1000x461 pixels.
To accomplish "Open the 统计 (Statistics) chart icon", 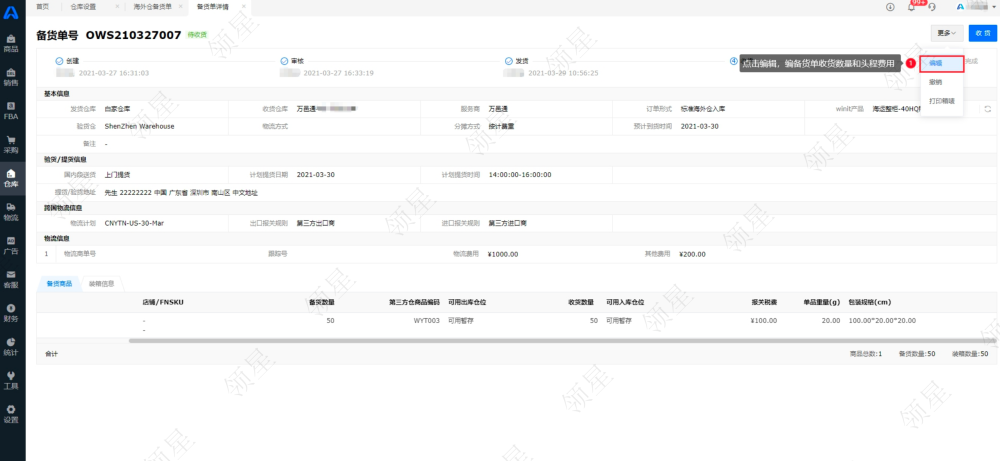I will (x=11, y=346).
